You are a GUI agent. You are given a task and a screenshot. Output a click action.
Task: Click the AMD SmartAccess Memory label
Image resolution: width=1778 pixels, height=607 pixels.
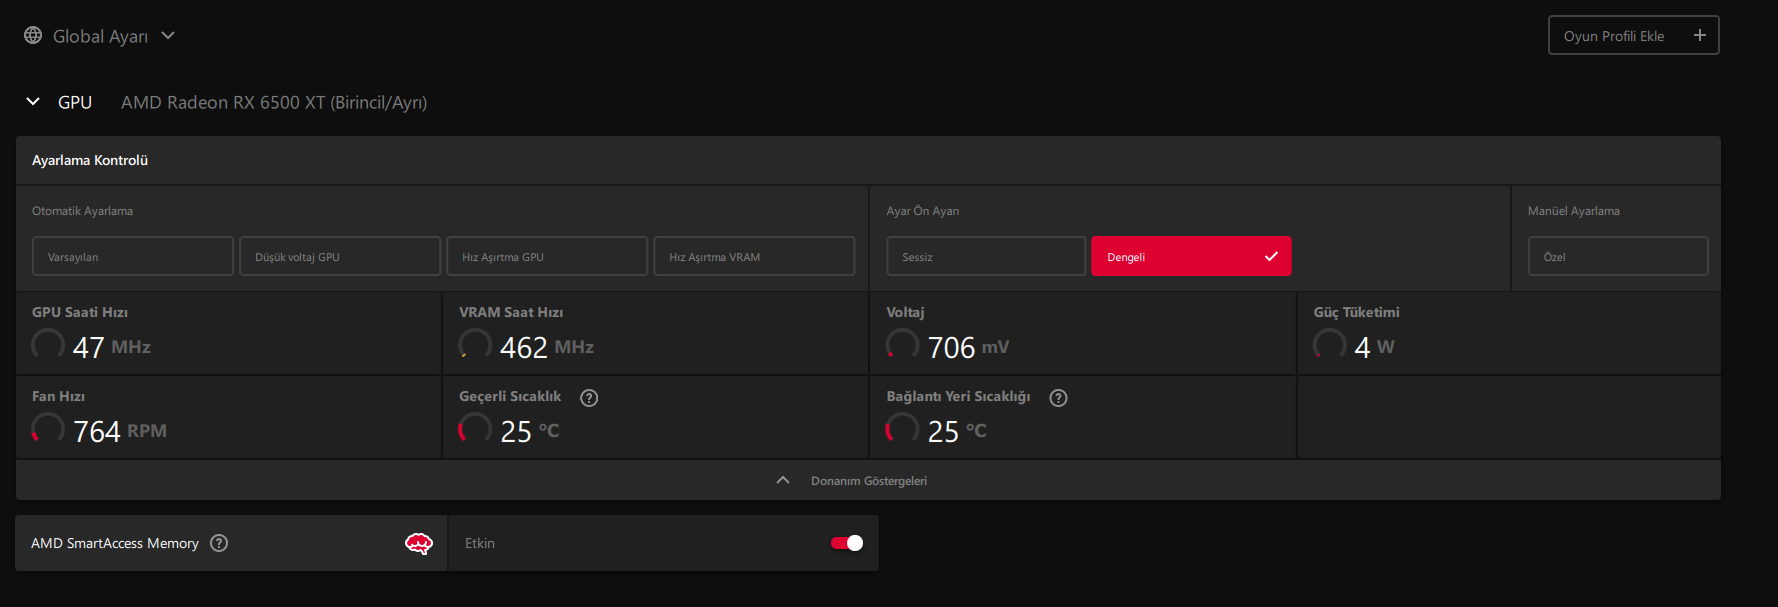[x=115, y=543]
